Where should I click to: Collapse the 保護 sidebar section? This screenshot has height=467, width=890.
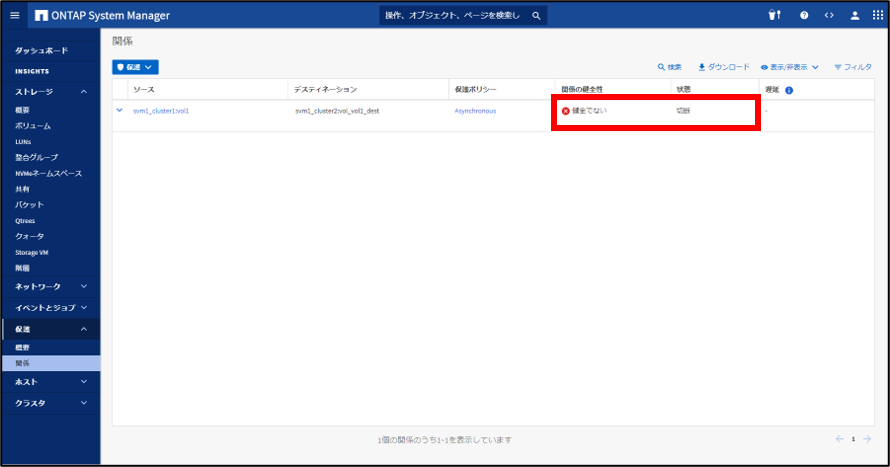[x=51, y=329]
